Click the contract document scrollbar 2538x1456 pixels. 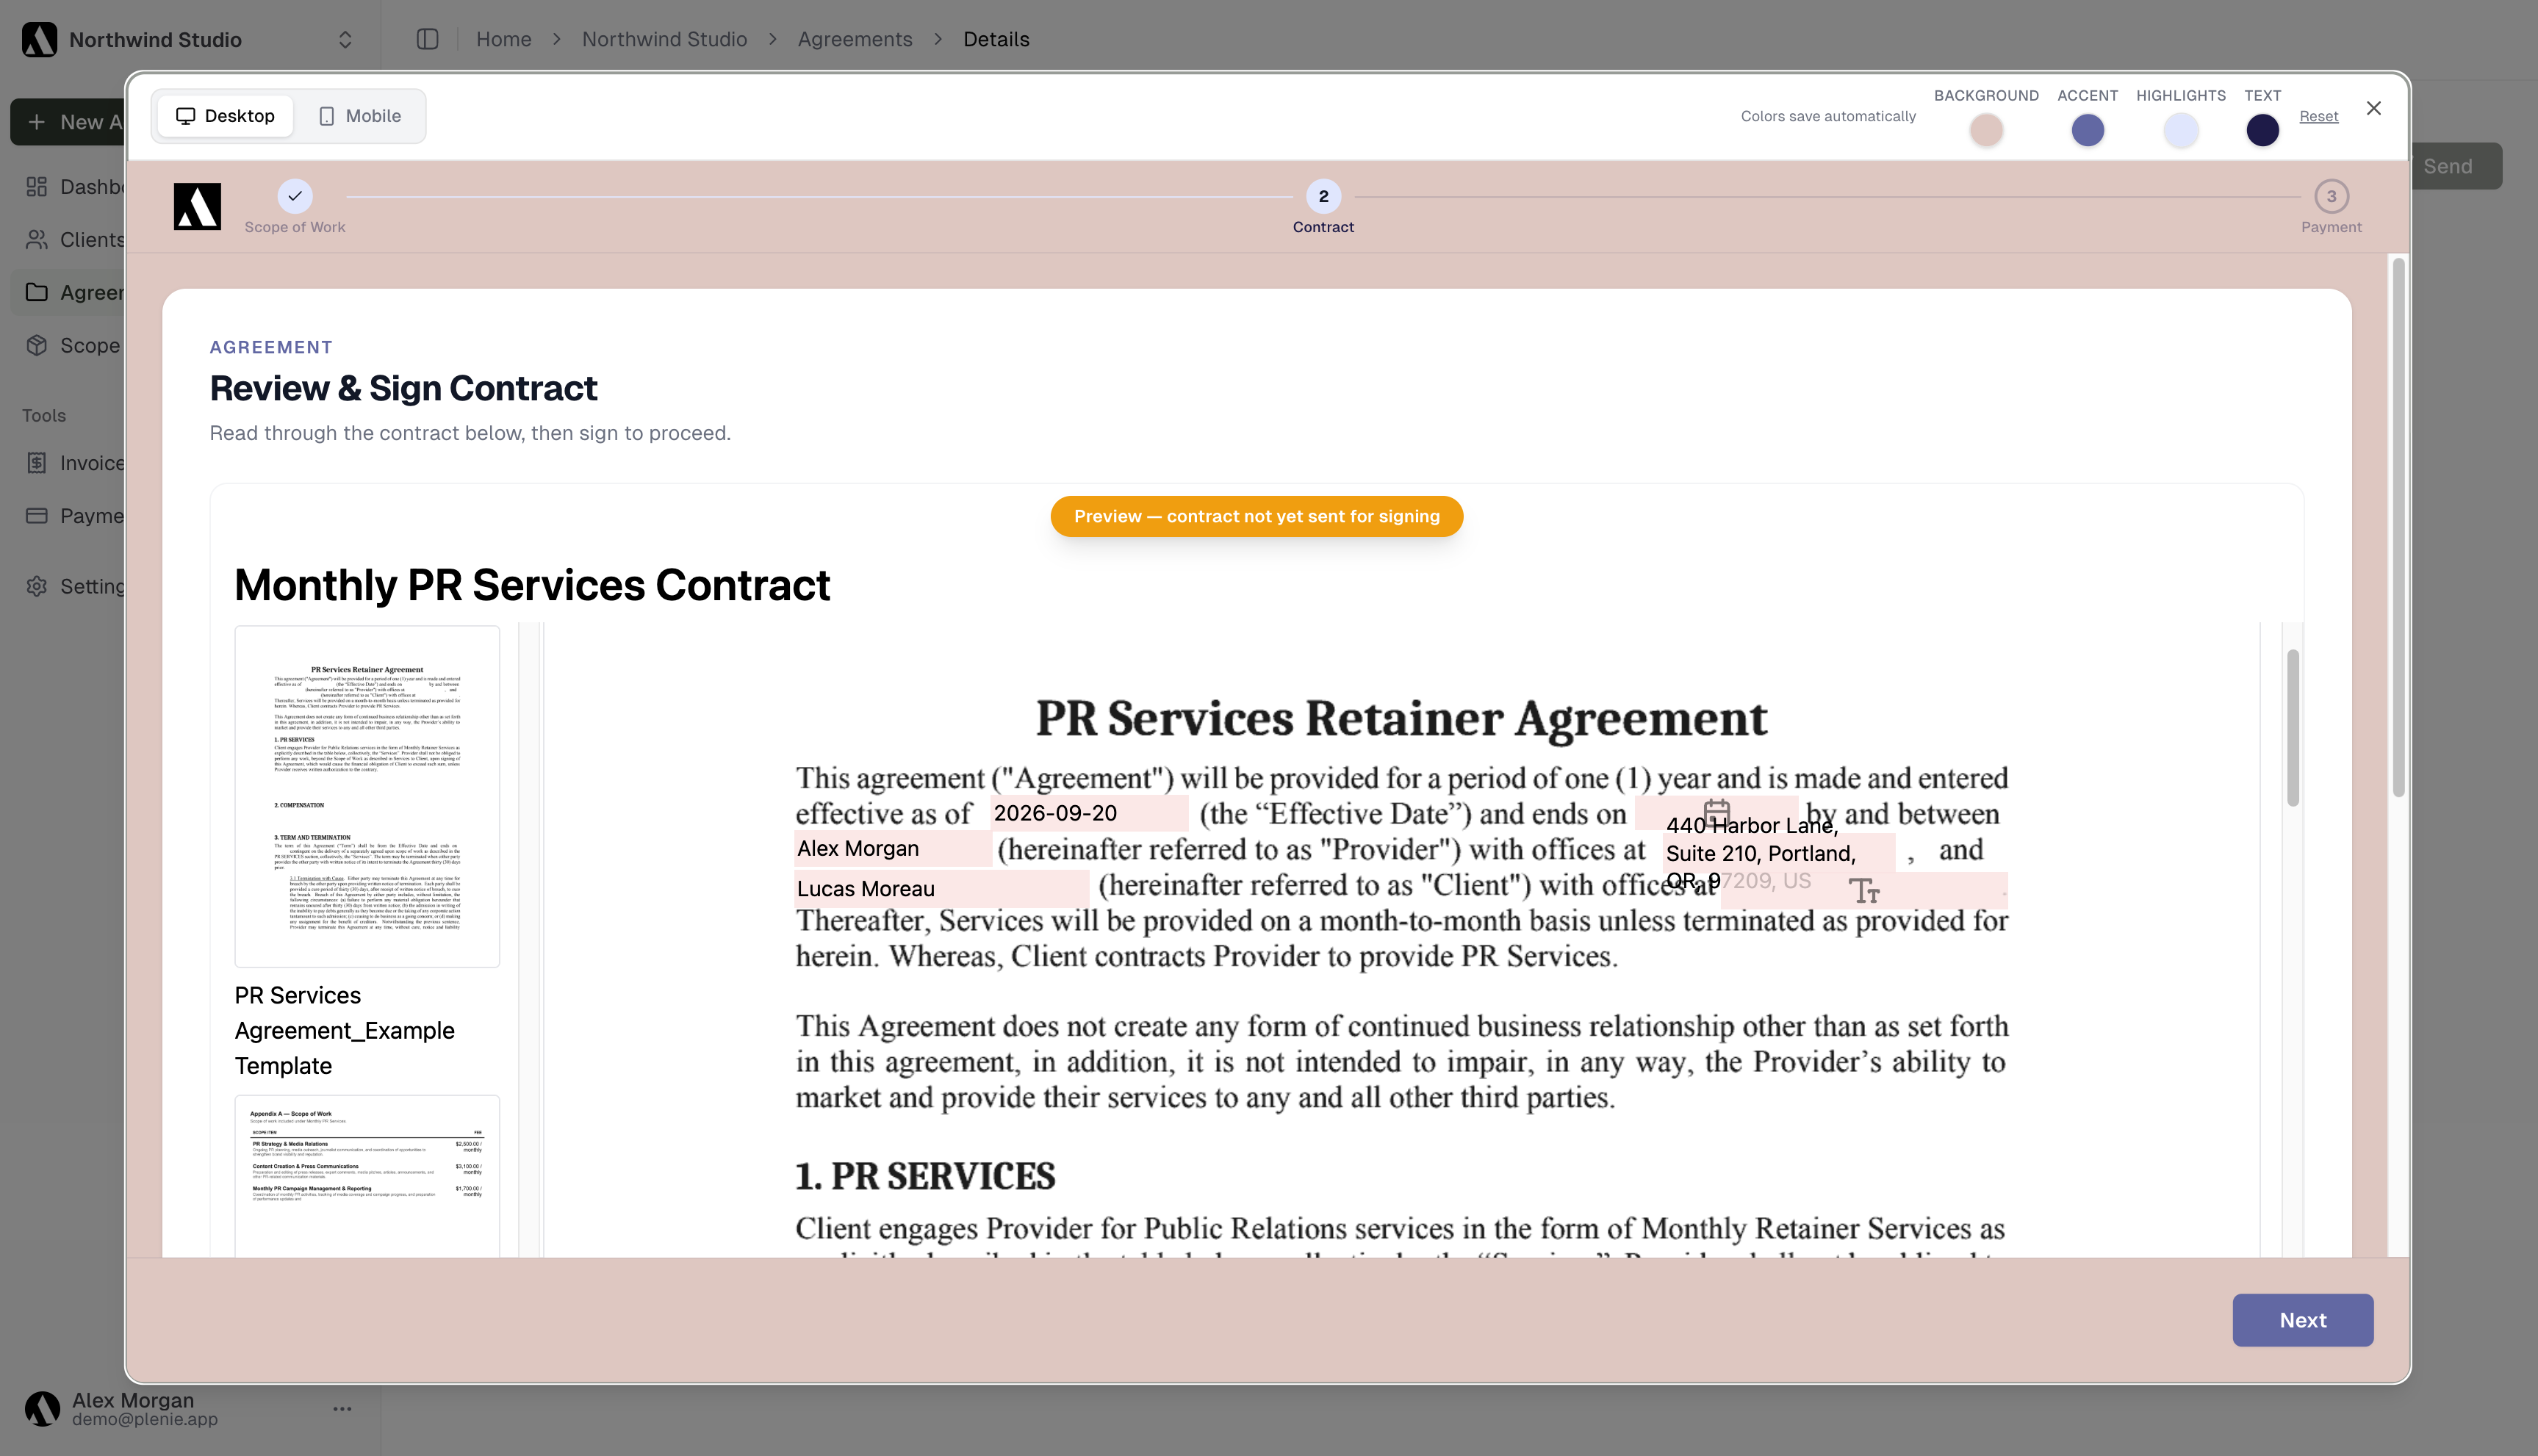pyautogui.click(x=2292, y=728)
